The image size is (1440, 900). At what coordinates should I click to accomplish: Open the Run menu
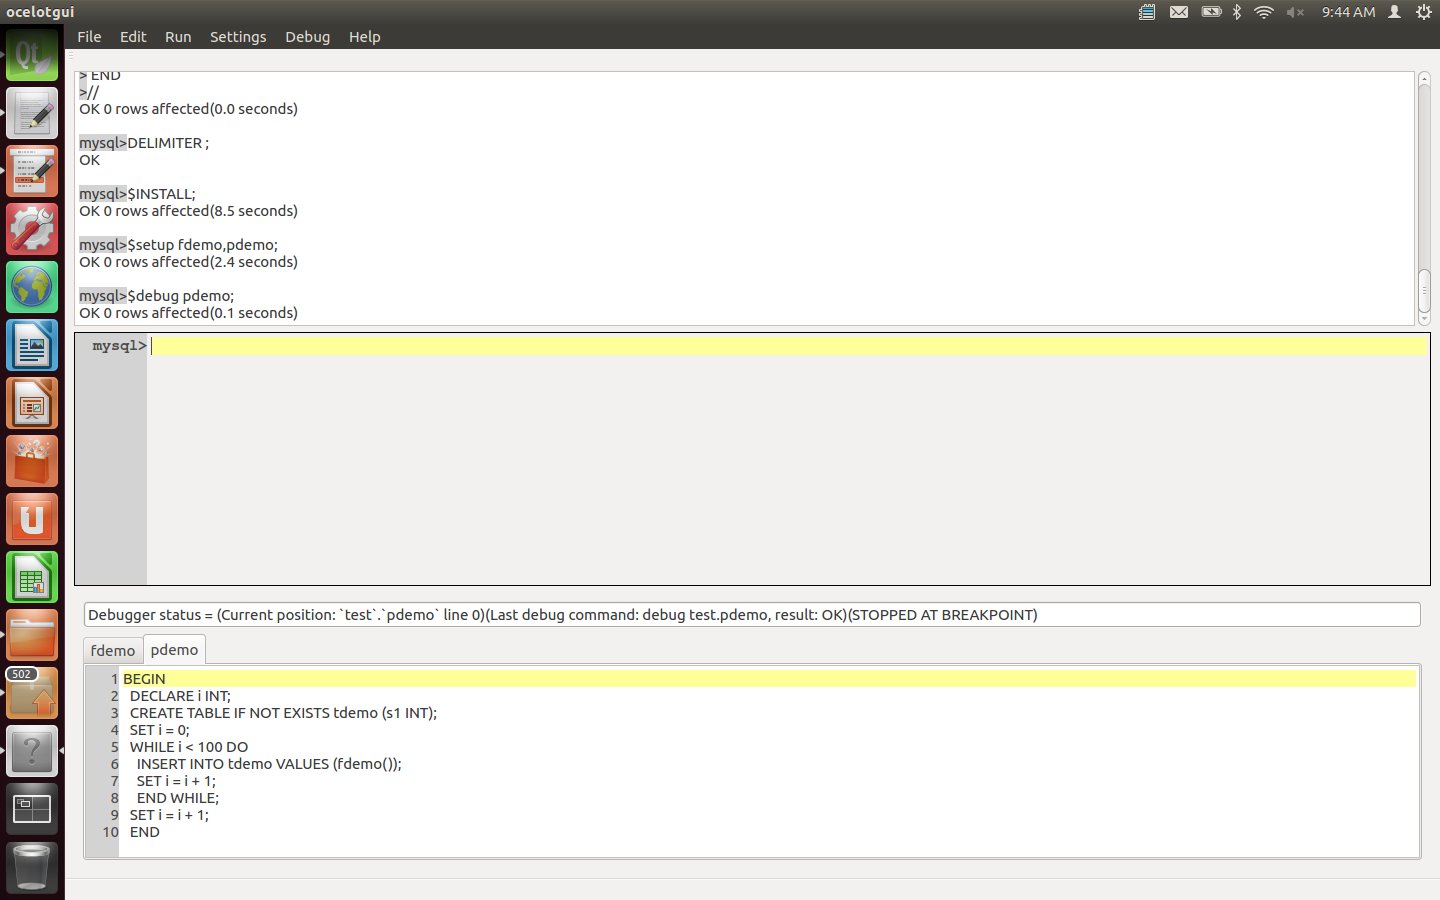coord(178,37)
